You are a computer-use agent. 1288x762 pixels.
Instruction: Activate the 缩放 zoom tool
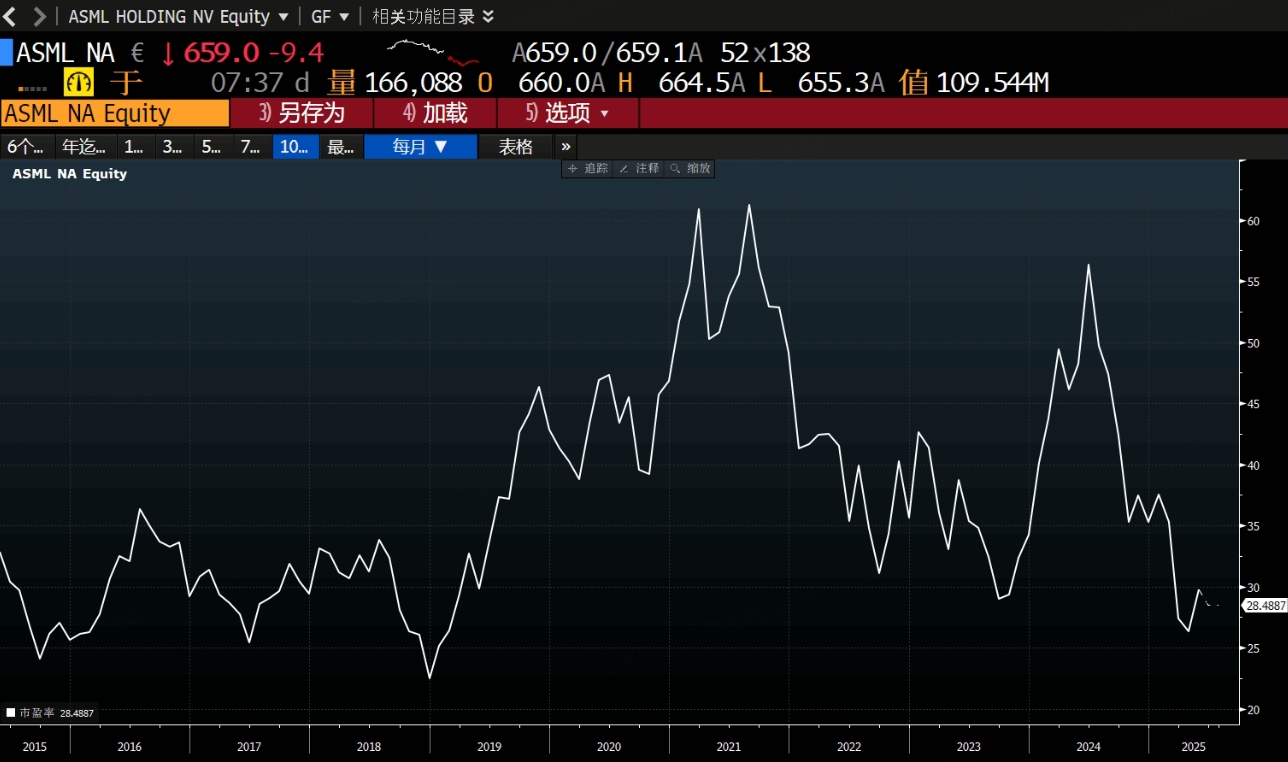[x=690, y=168]
